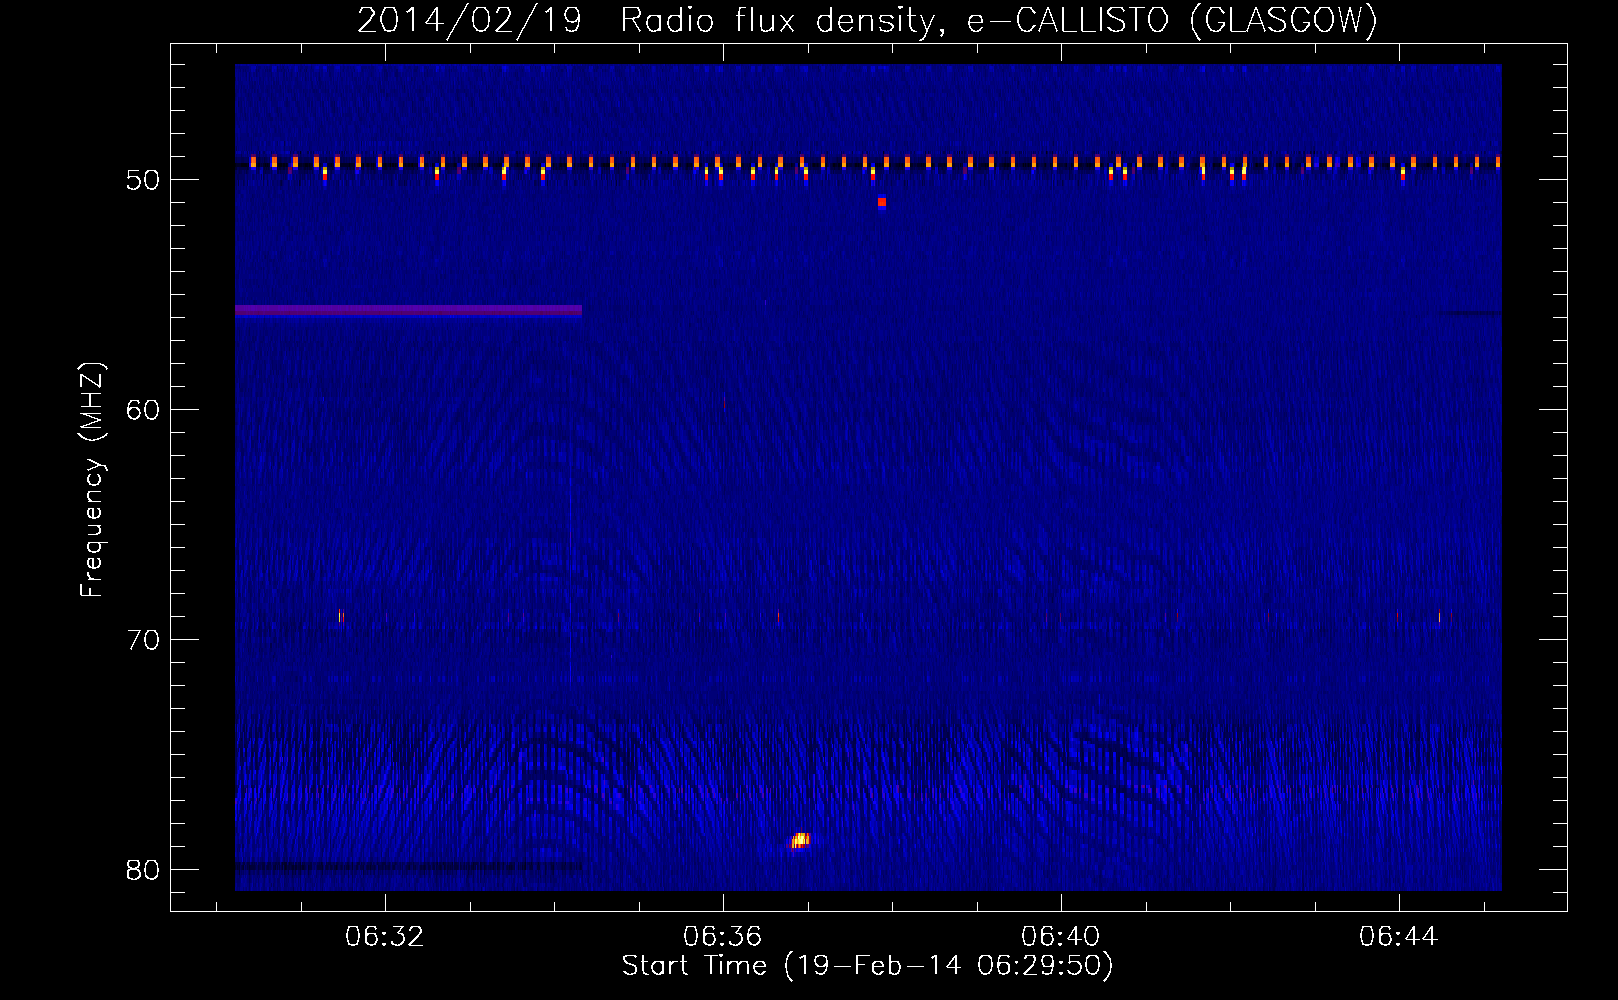Click the "06:32" time tick label
This screenshot has width=1618, height=1000.
384,937
